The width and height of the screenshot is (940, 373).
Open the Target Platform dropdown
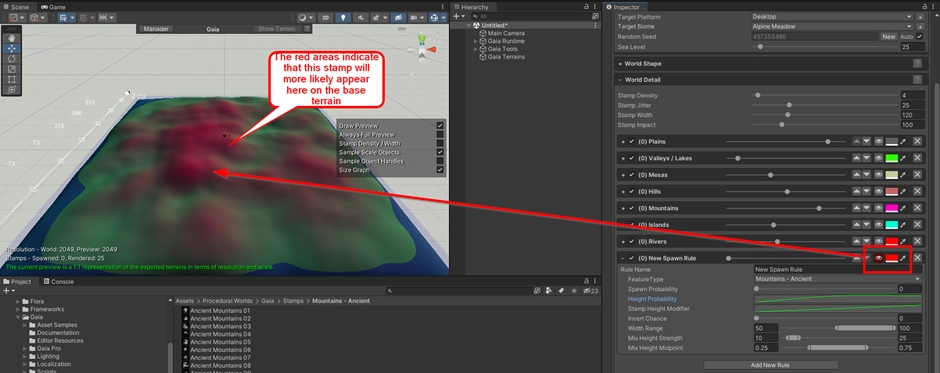tap(832, 17)
